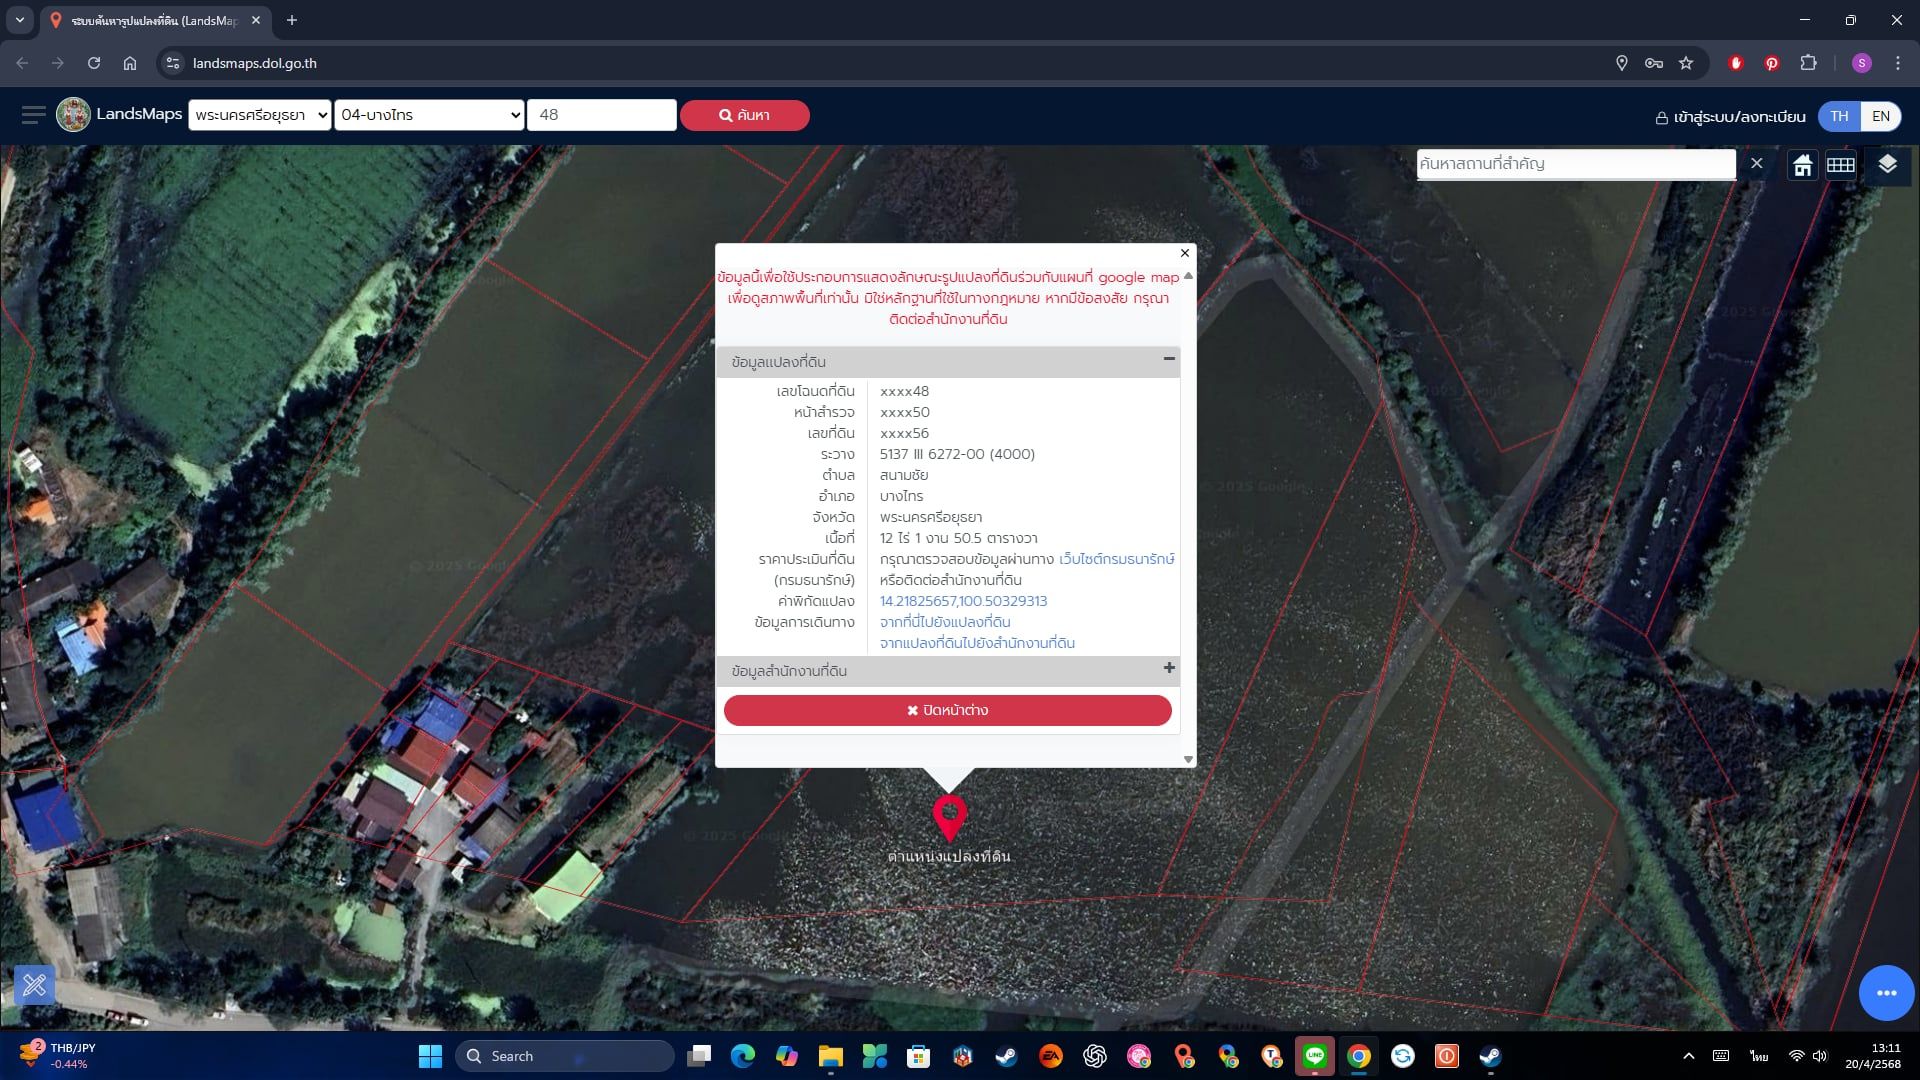
Task: Click the ปิดหน้าต่าง close window button
Action: point(947,710)
